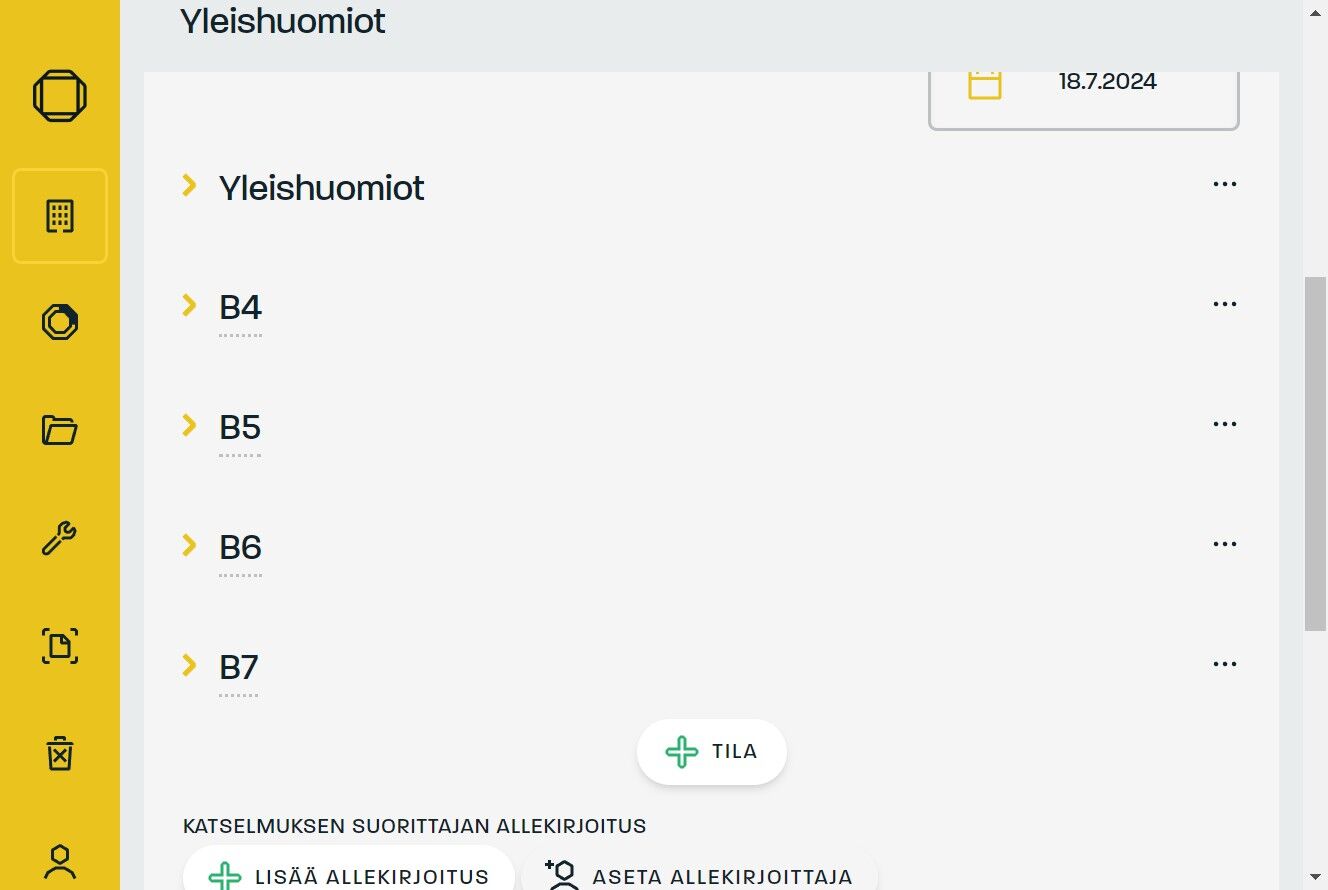Click the calendar icon next to 18.7.2024
Image resolution: width=1328 pixels, height=890 pixels.
(984, 84)
